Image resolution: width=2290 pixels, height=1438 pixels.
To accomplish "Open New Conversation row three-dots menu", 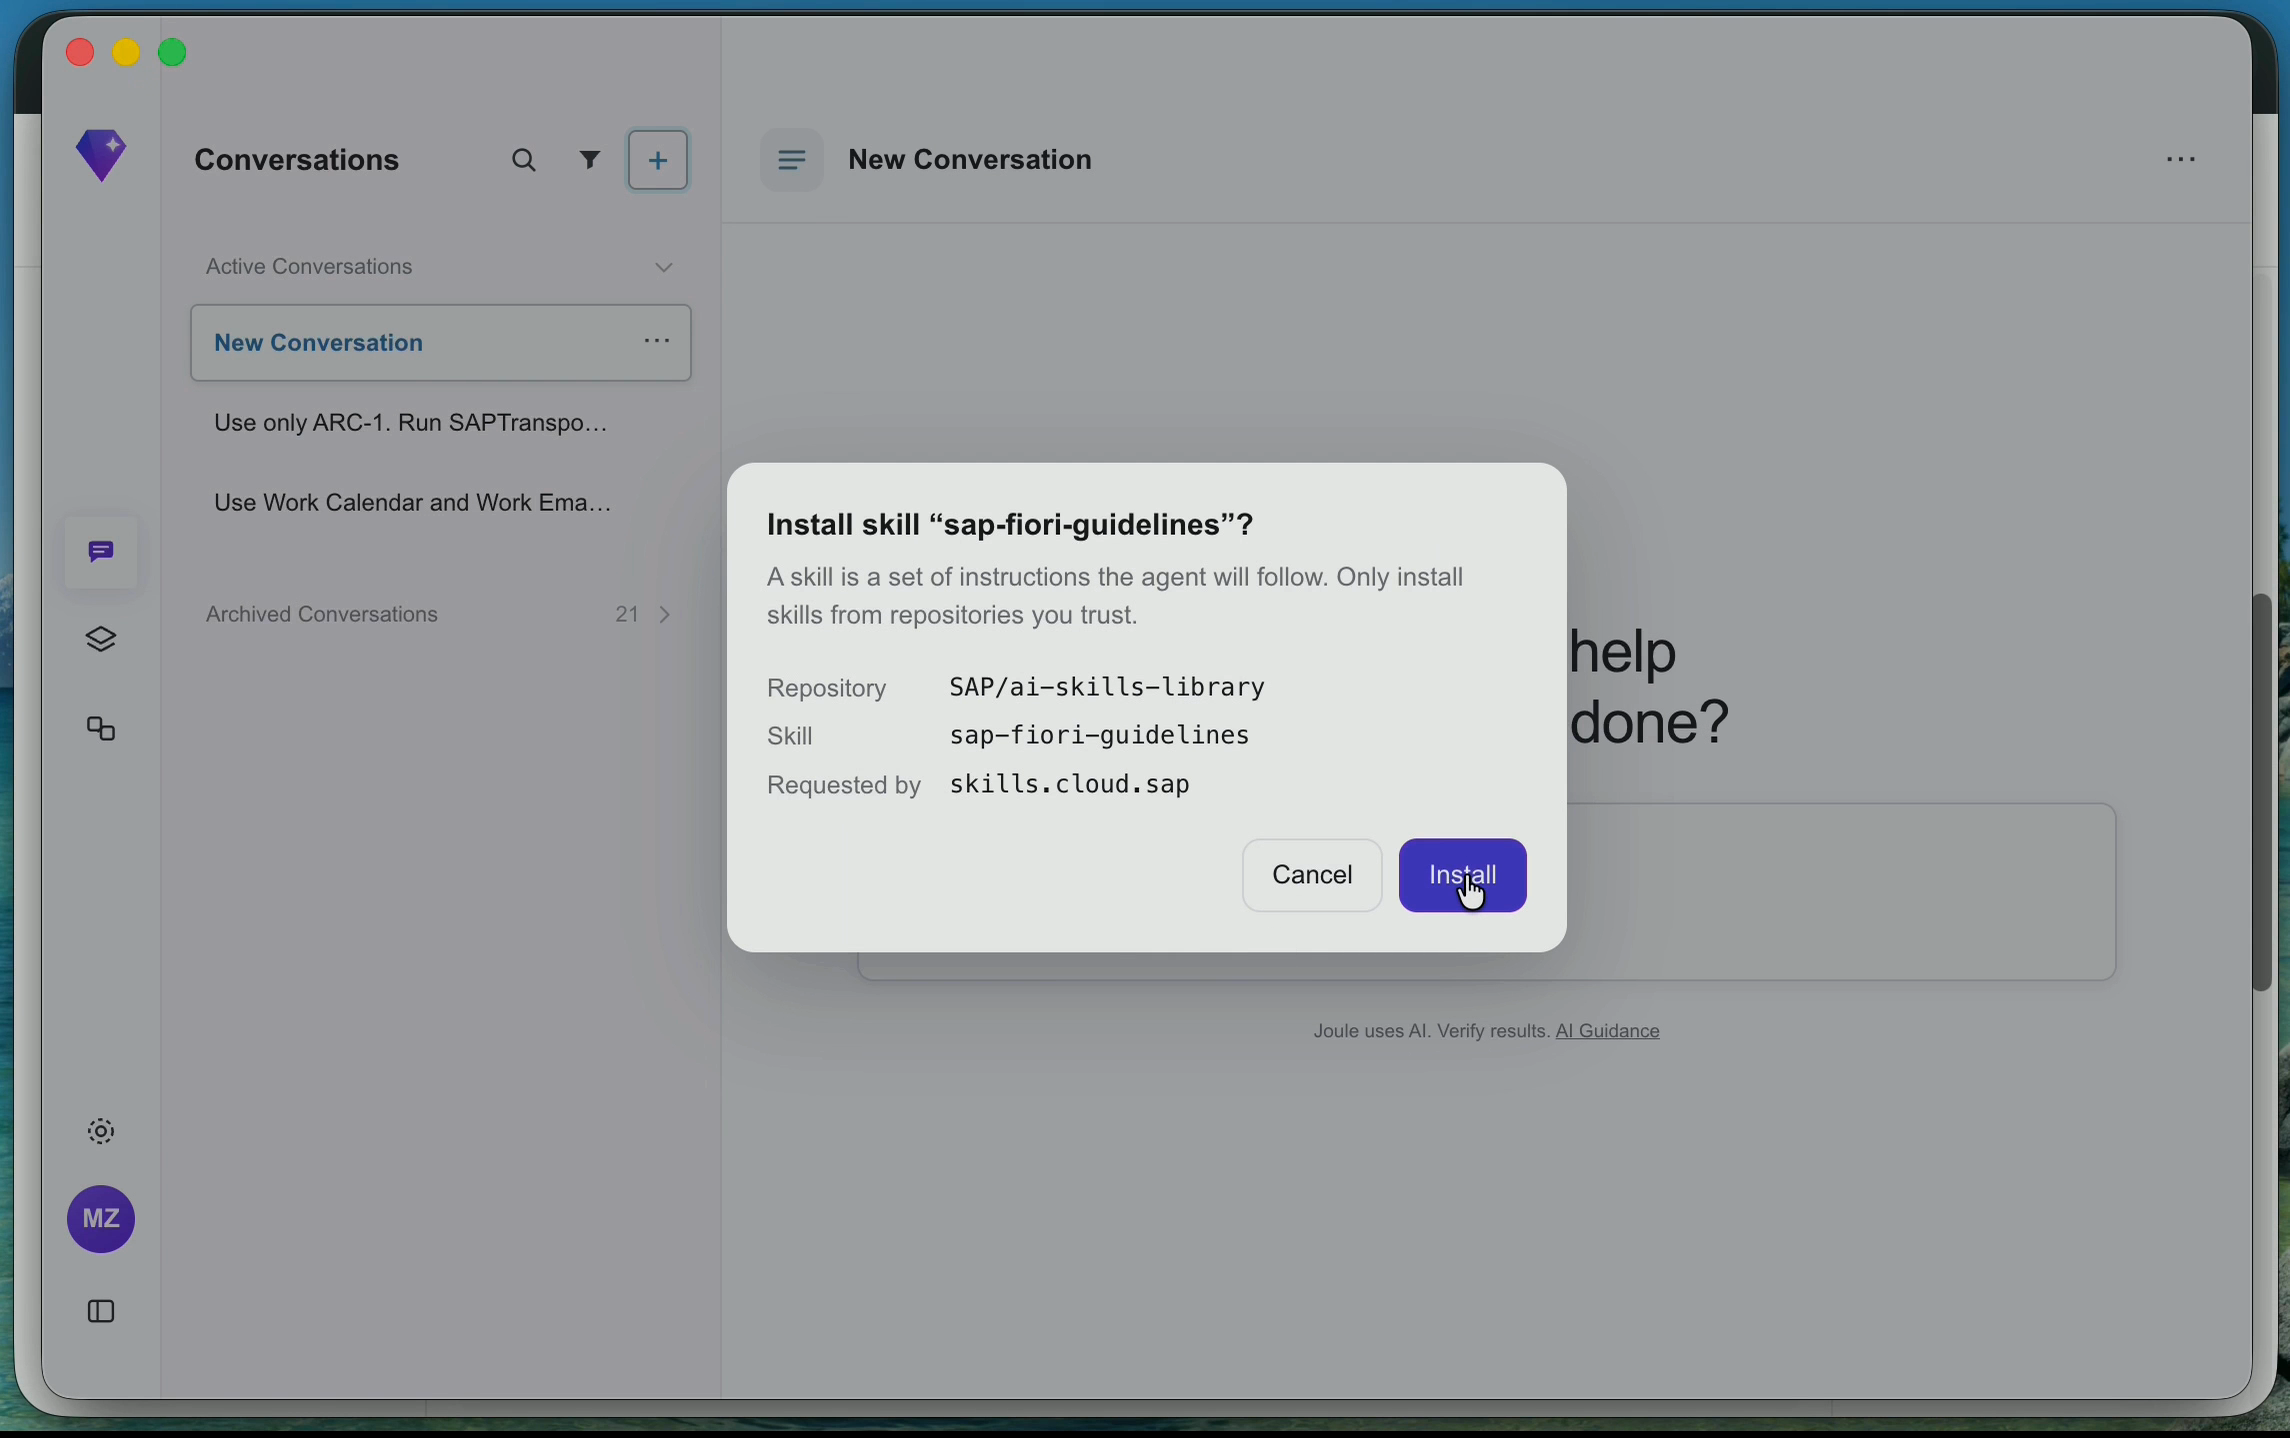I will [657, 342].
